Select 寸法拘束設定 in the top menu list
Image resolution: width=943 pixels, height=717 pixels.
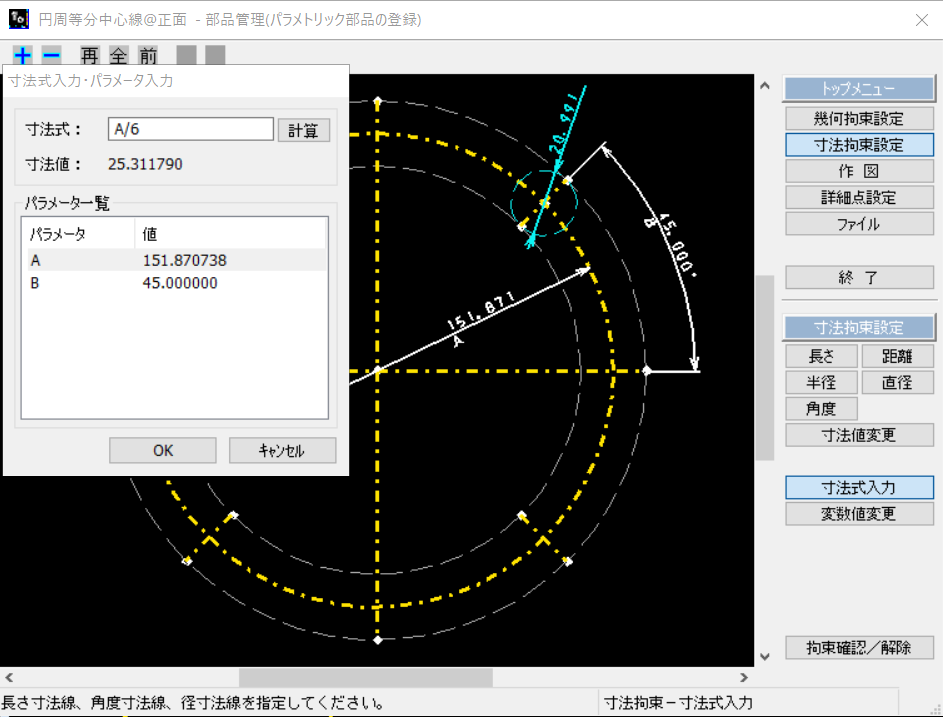click(859, 145)
